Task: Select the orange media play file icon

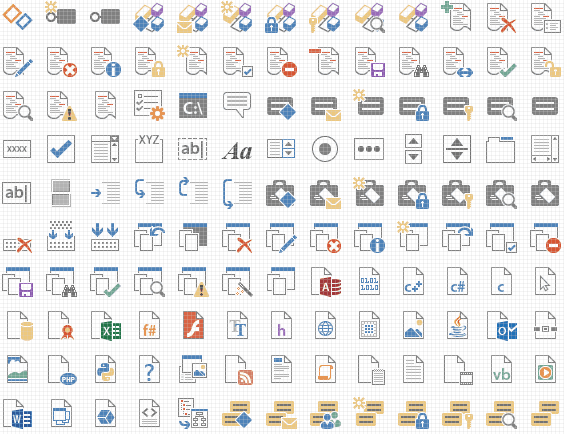Action: click(545, 369)
